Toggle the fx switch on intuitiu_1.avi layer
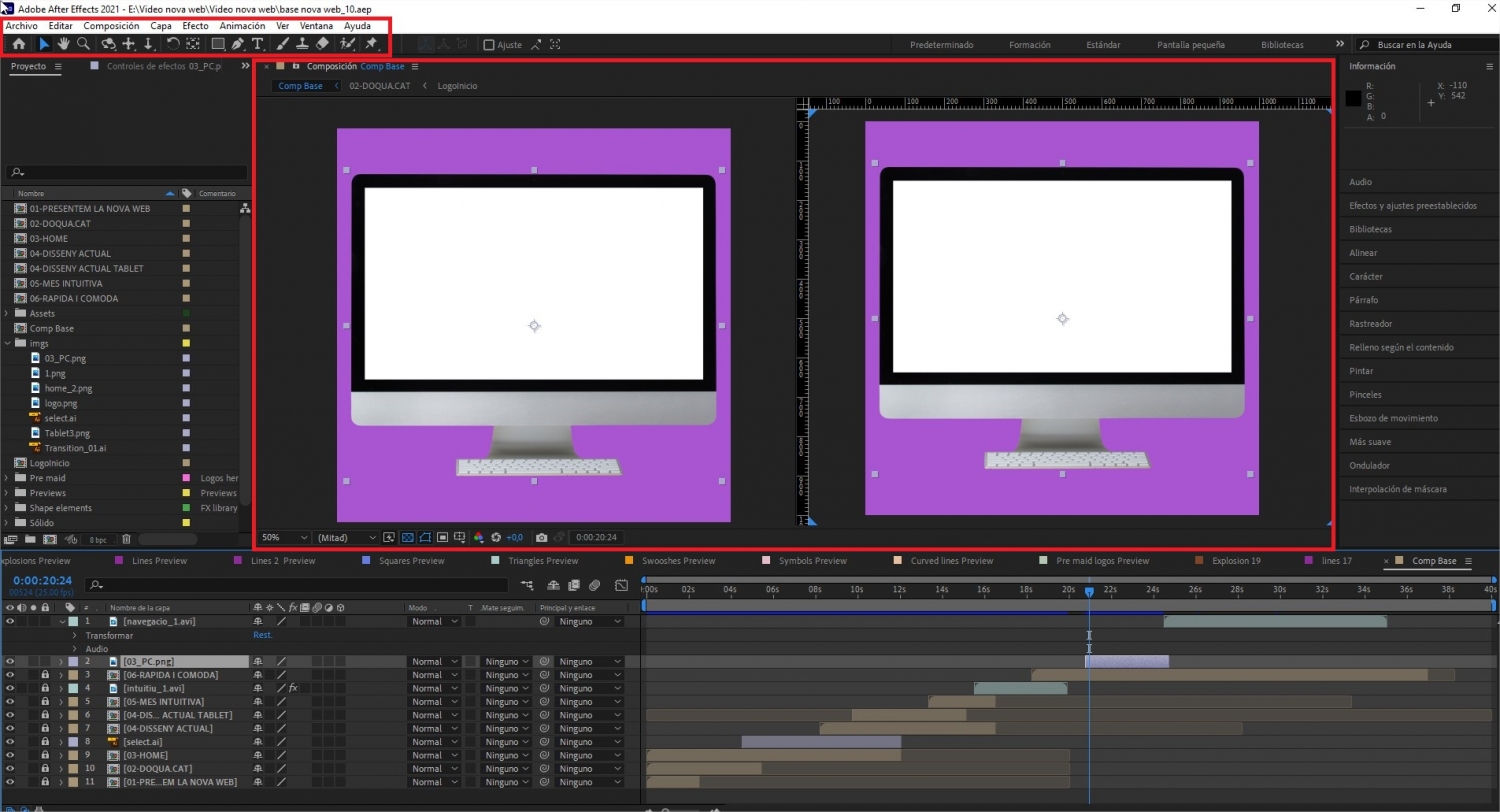Viewport: 1500px width, 812px height. tap(293, 688)
